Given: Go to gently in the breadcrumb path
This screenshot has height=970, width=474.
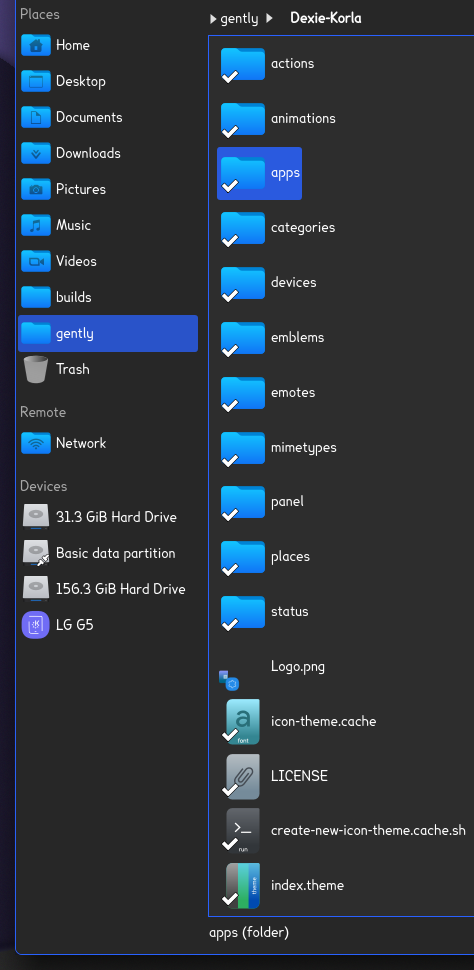Looking at the screenshot, I should 239,19.
